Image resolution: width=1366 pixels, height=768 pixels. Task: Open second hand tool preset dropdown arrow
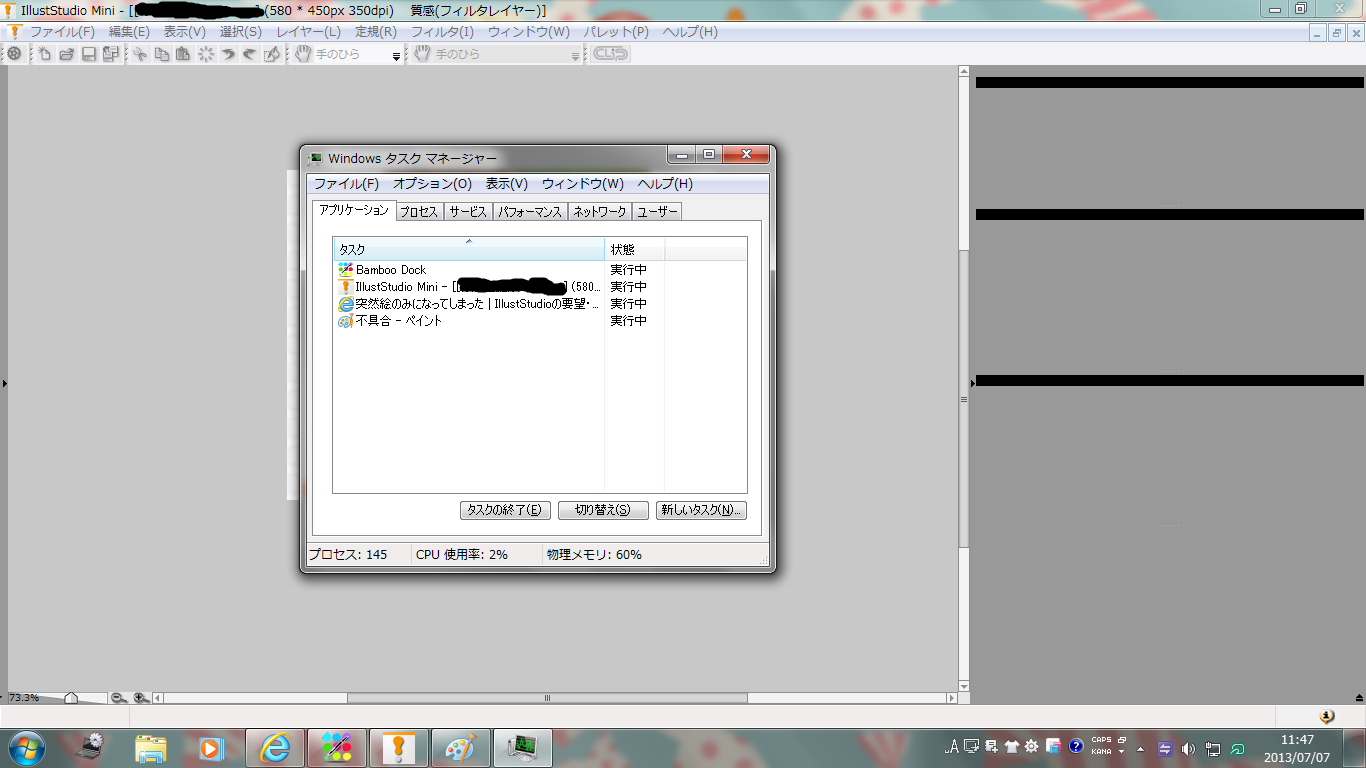pyautogui.click(x=575, y=56)
